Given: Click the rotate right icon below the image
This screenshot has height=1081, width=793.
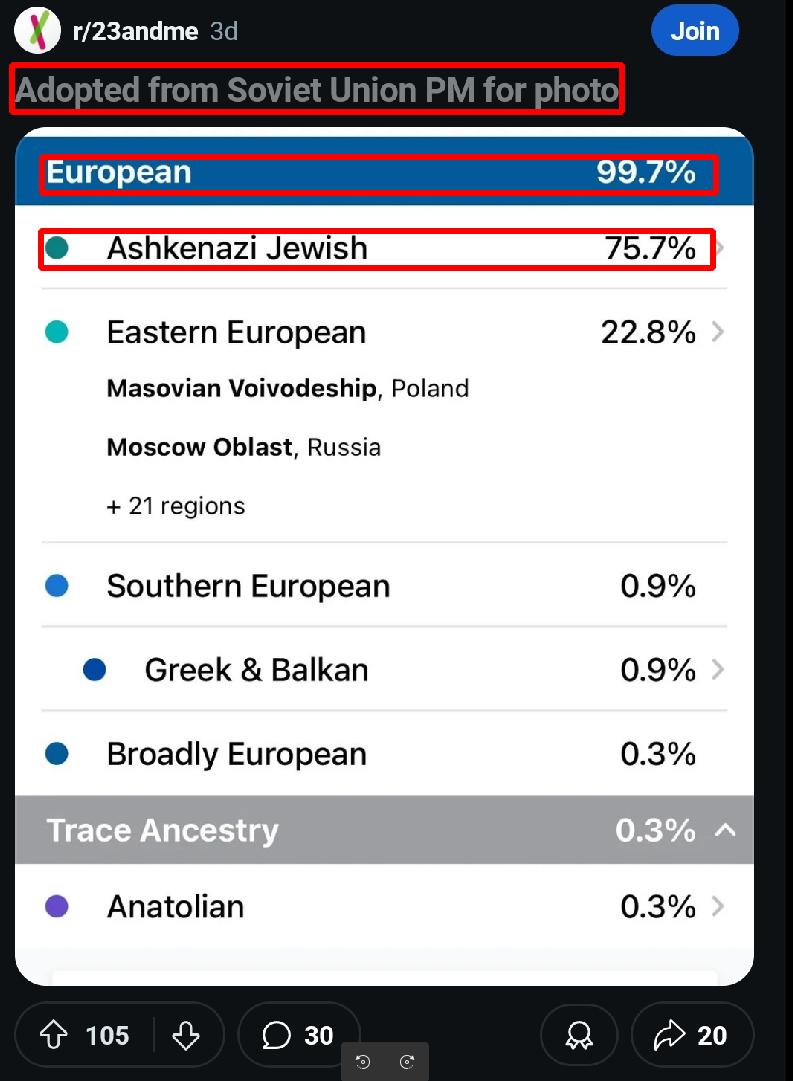Looking at the screenshot, I should [x=407, y=1062].
